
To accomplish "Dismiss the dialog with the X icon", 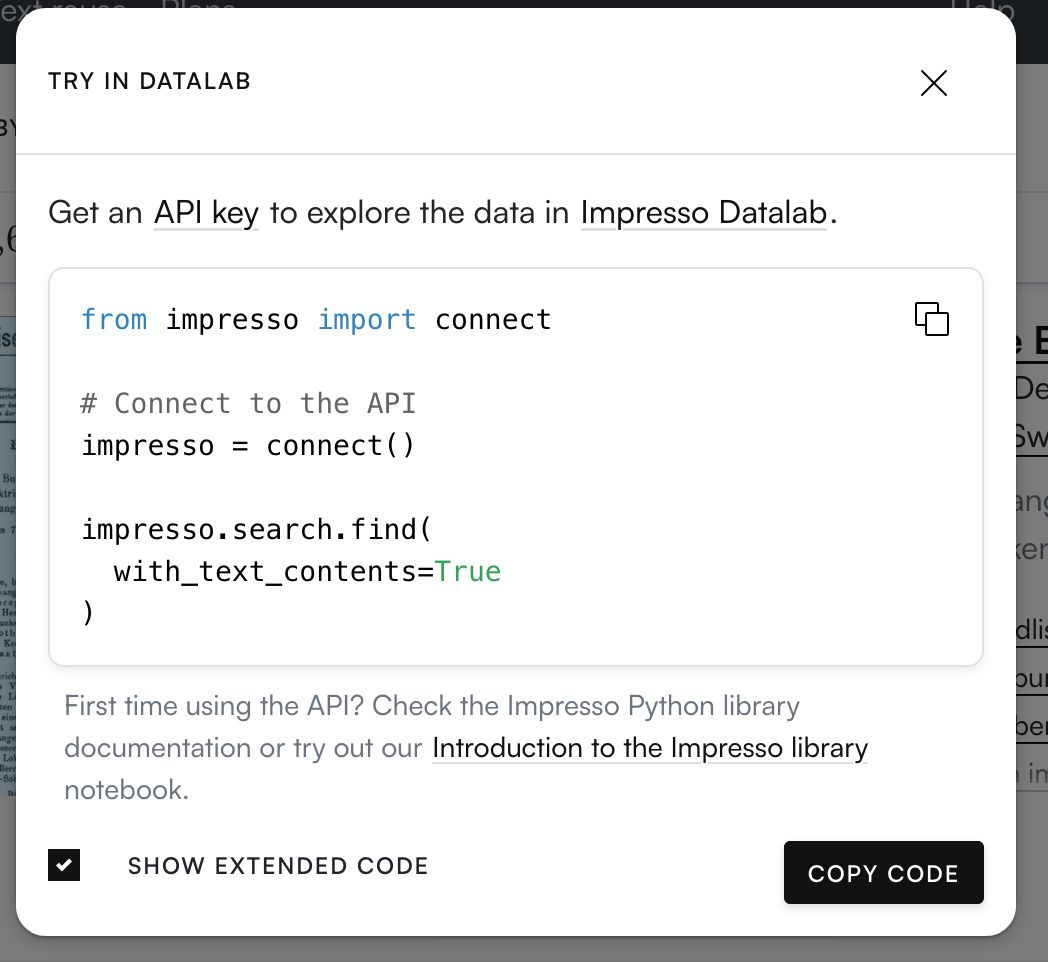I will [933, 83].
